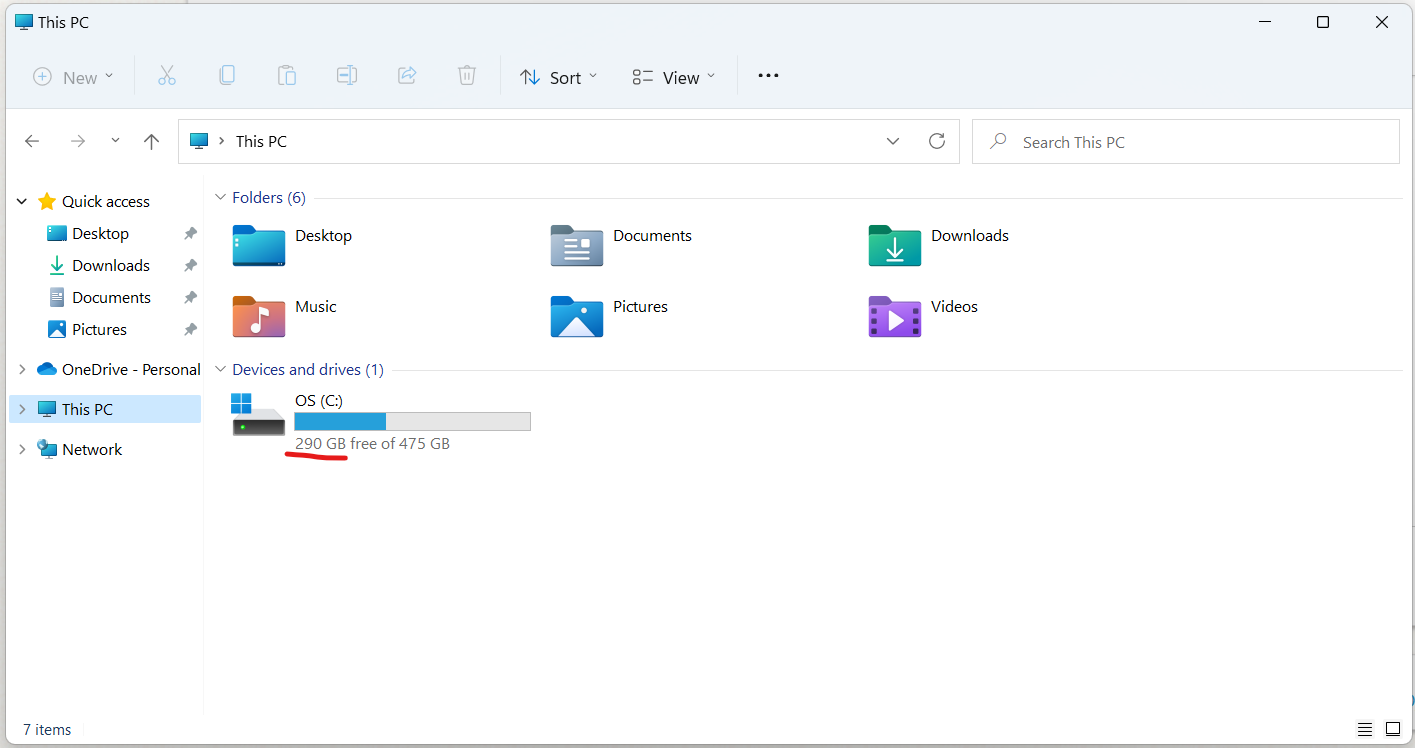This screenshot has width=1415, height=748.
Task: Switch to large thumbnails view in status bar
Action: click(1393, 729)
